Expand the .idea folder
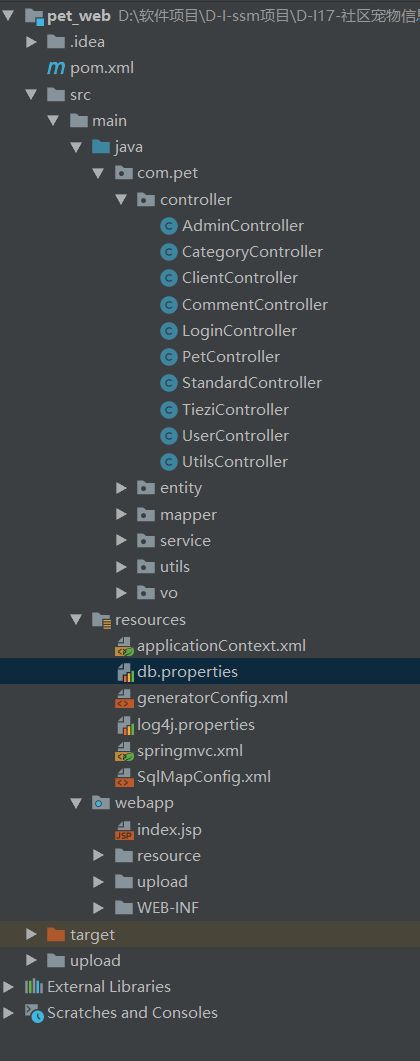This screenshot has width=420, height=1061. click(x=31, y=42)
